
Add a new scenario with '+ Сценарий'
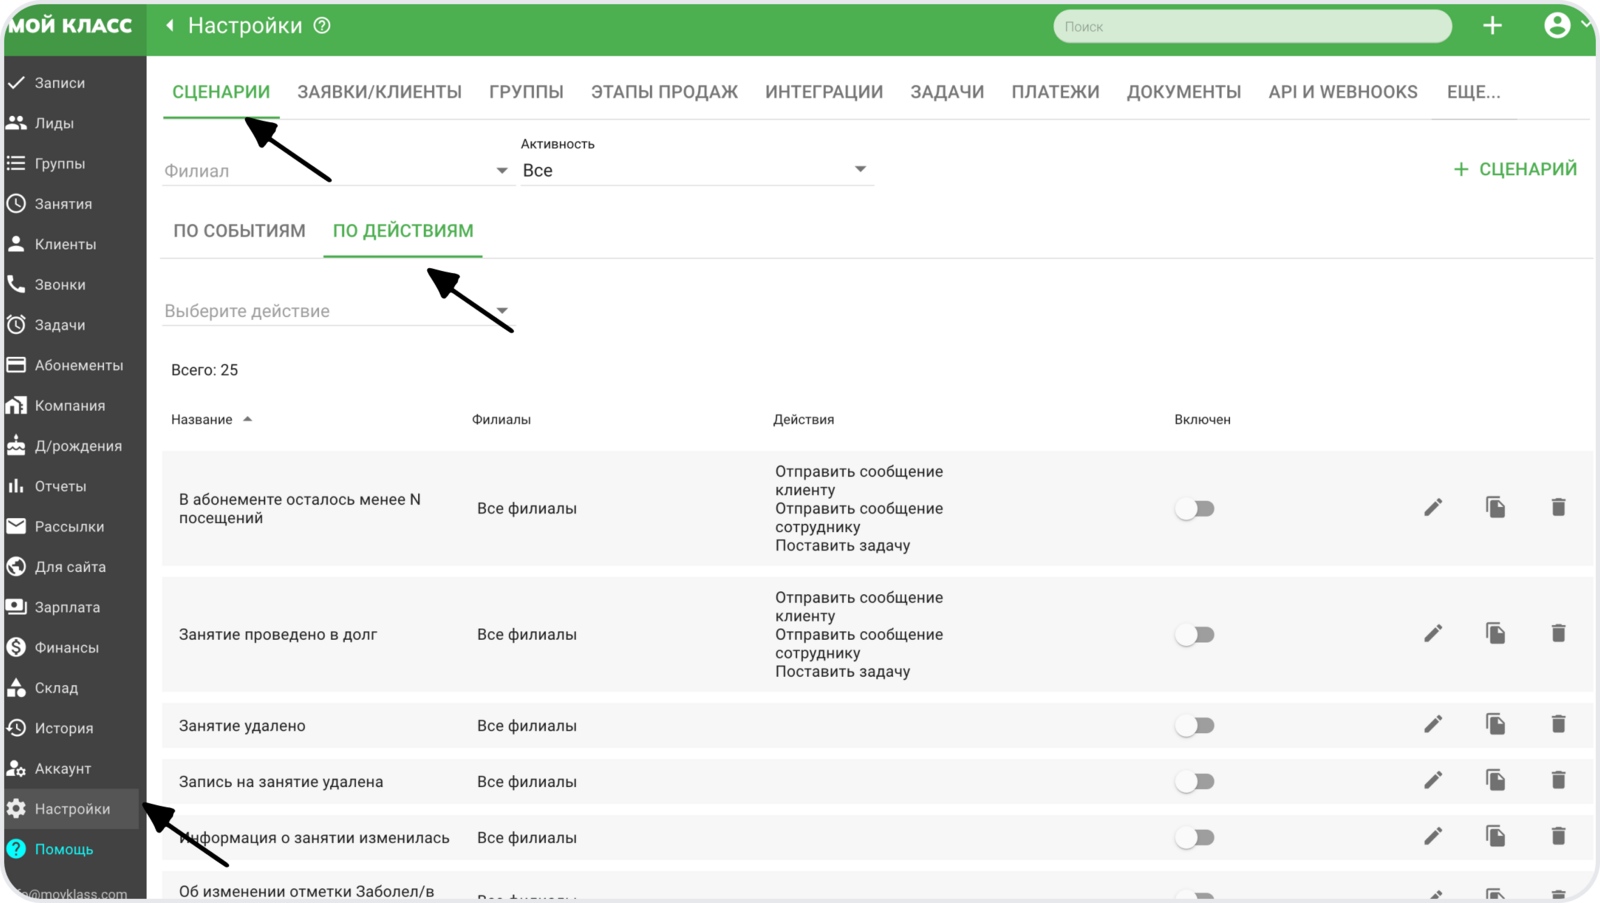[x=1515, y=169]
